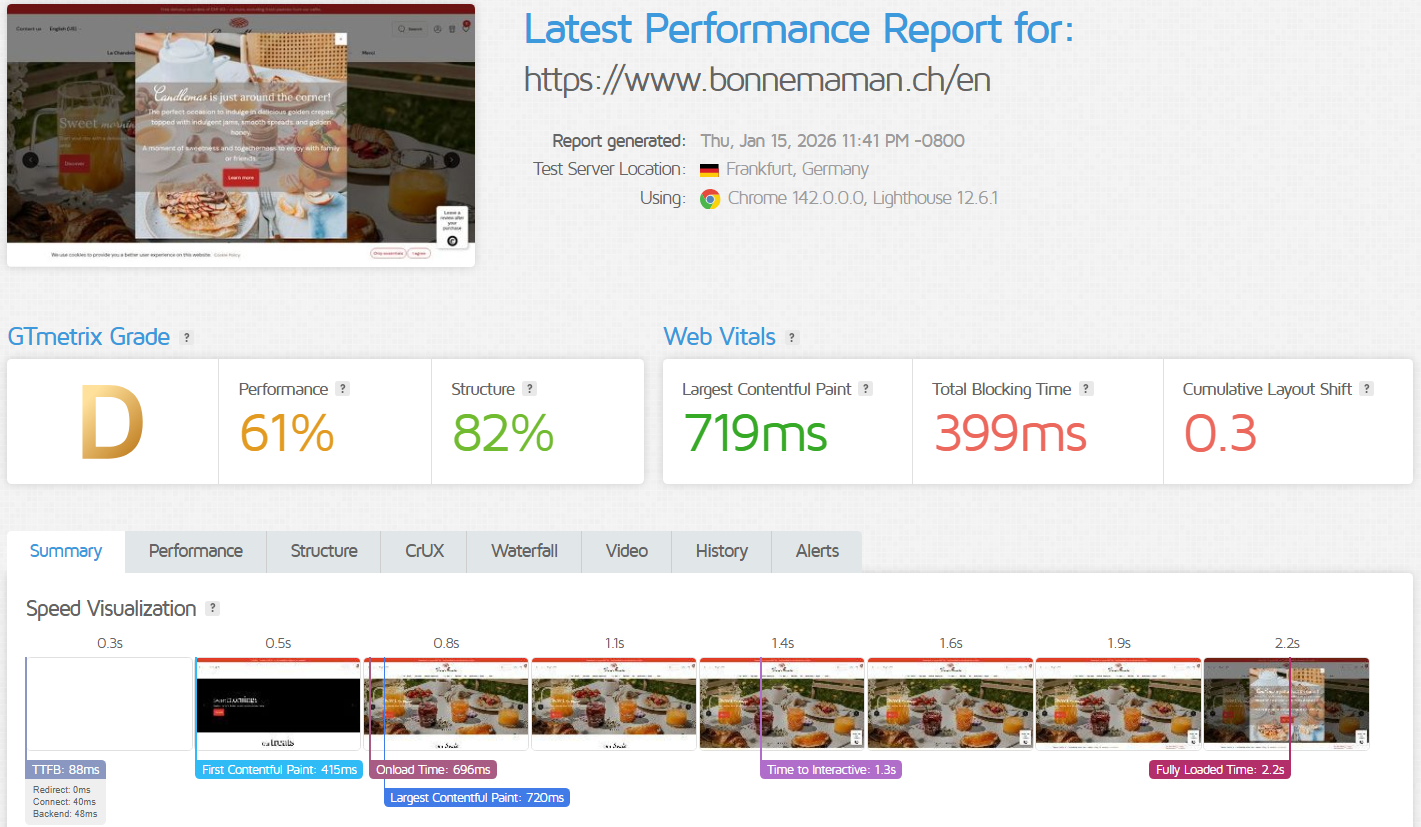Screen dimensions: 1421x827
Task: Open the Web Vitals help icon
Action: click(792, 338)
